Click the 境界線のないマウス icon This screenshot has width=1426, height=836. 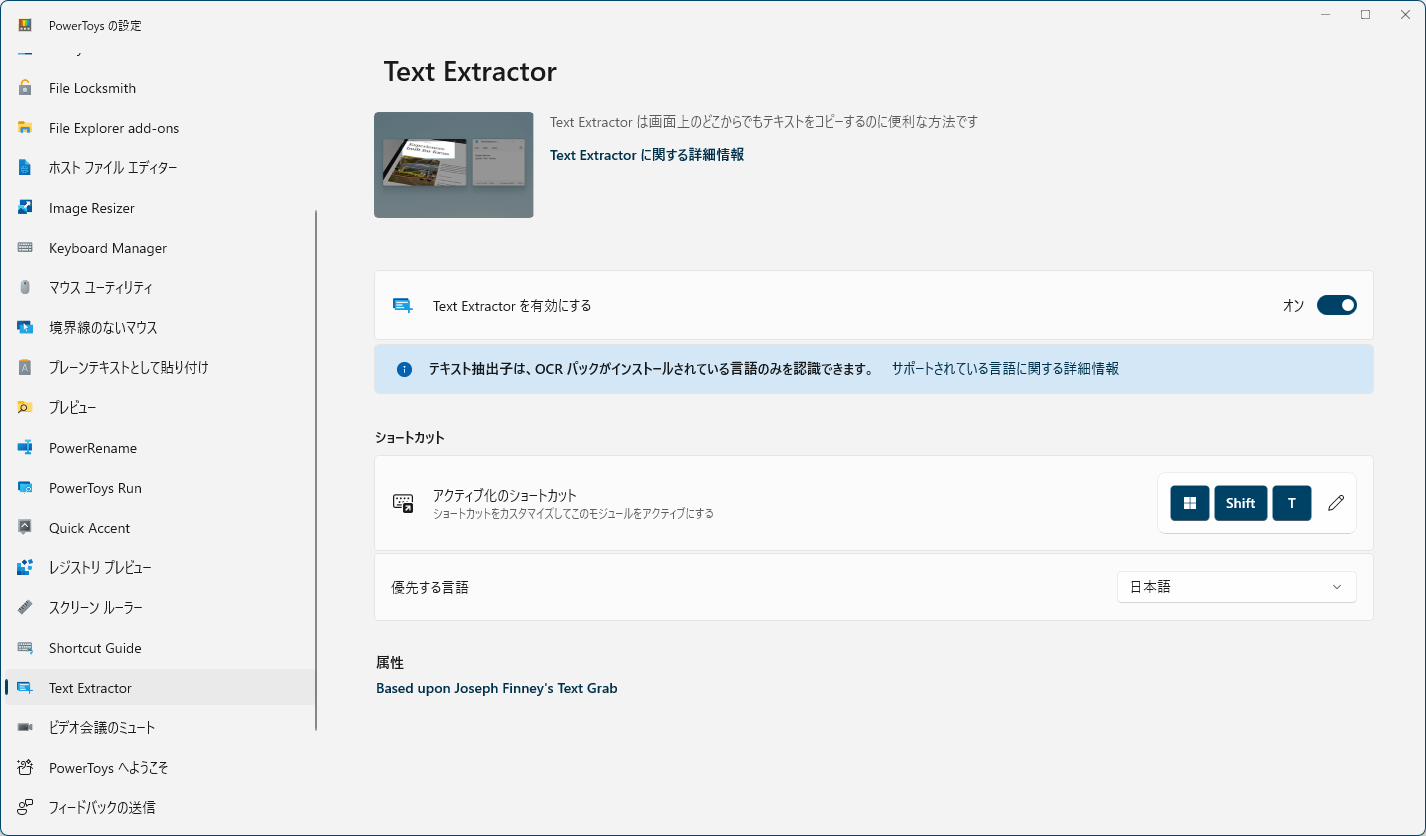tap(25, 328)
